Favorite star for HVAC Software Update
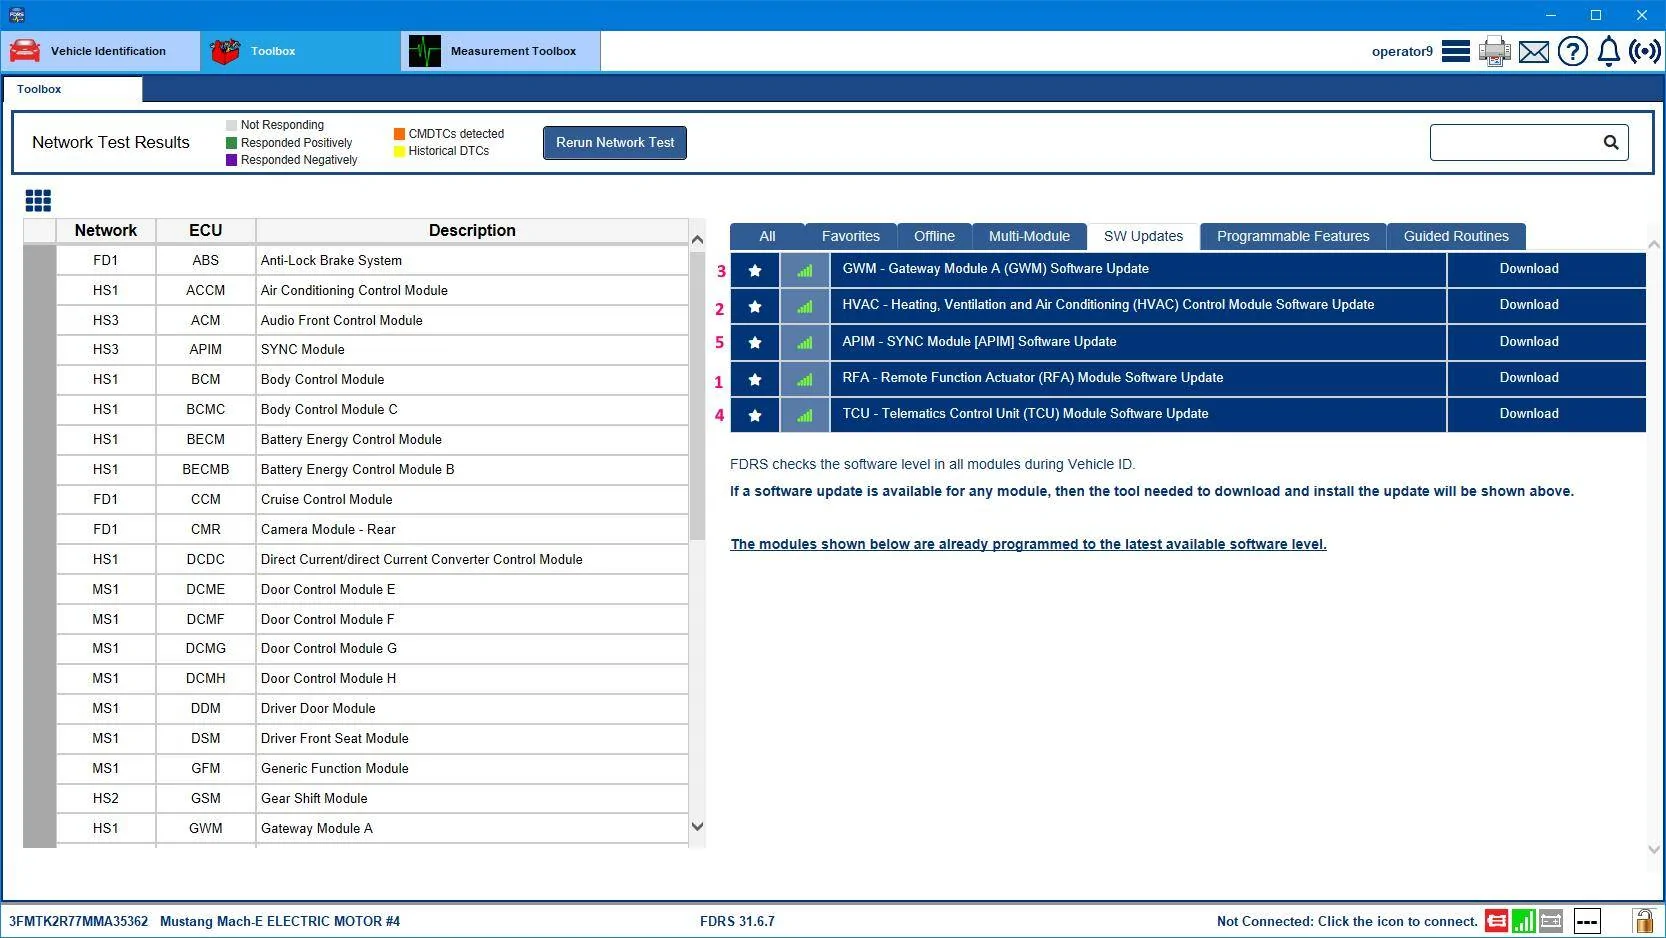The image size is (1666, 938). point(755,306)
